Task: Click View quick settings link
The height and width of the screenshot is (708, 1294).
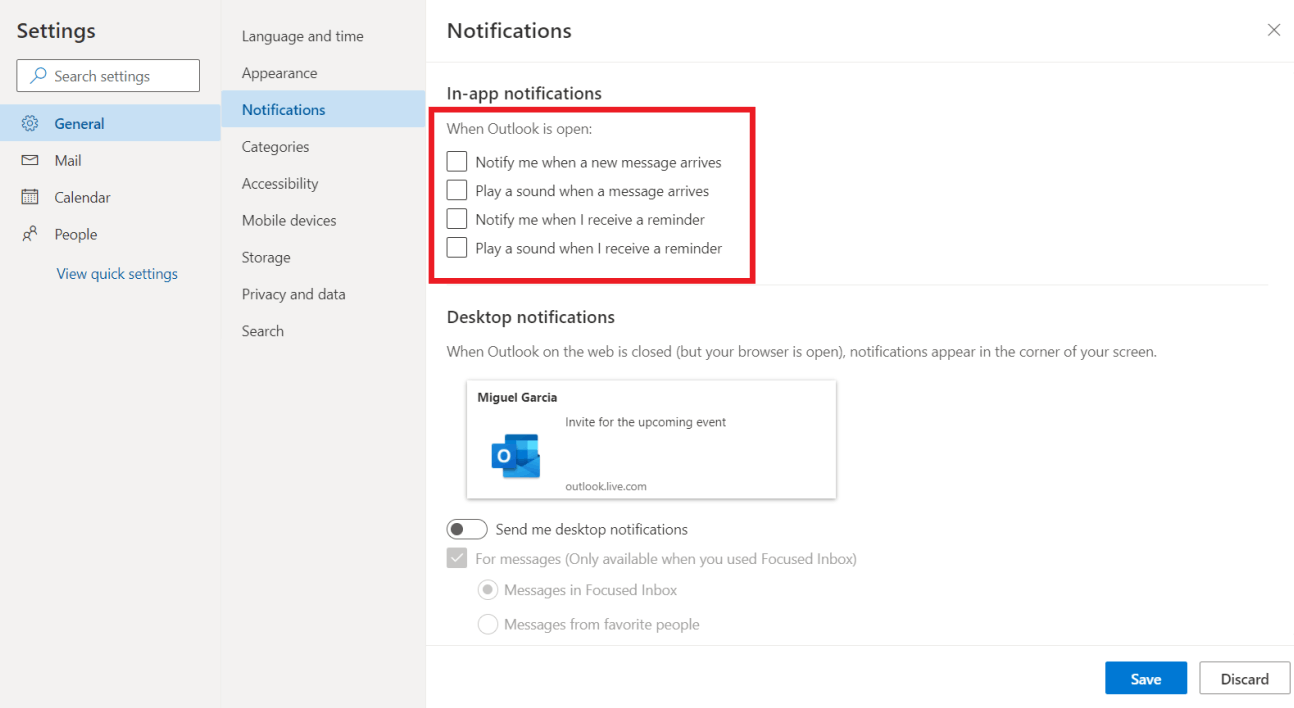Action: point(117,274)
